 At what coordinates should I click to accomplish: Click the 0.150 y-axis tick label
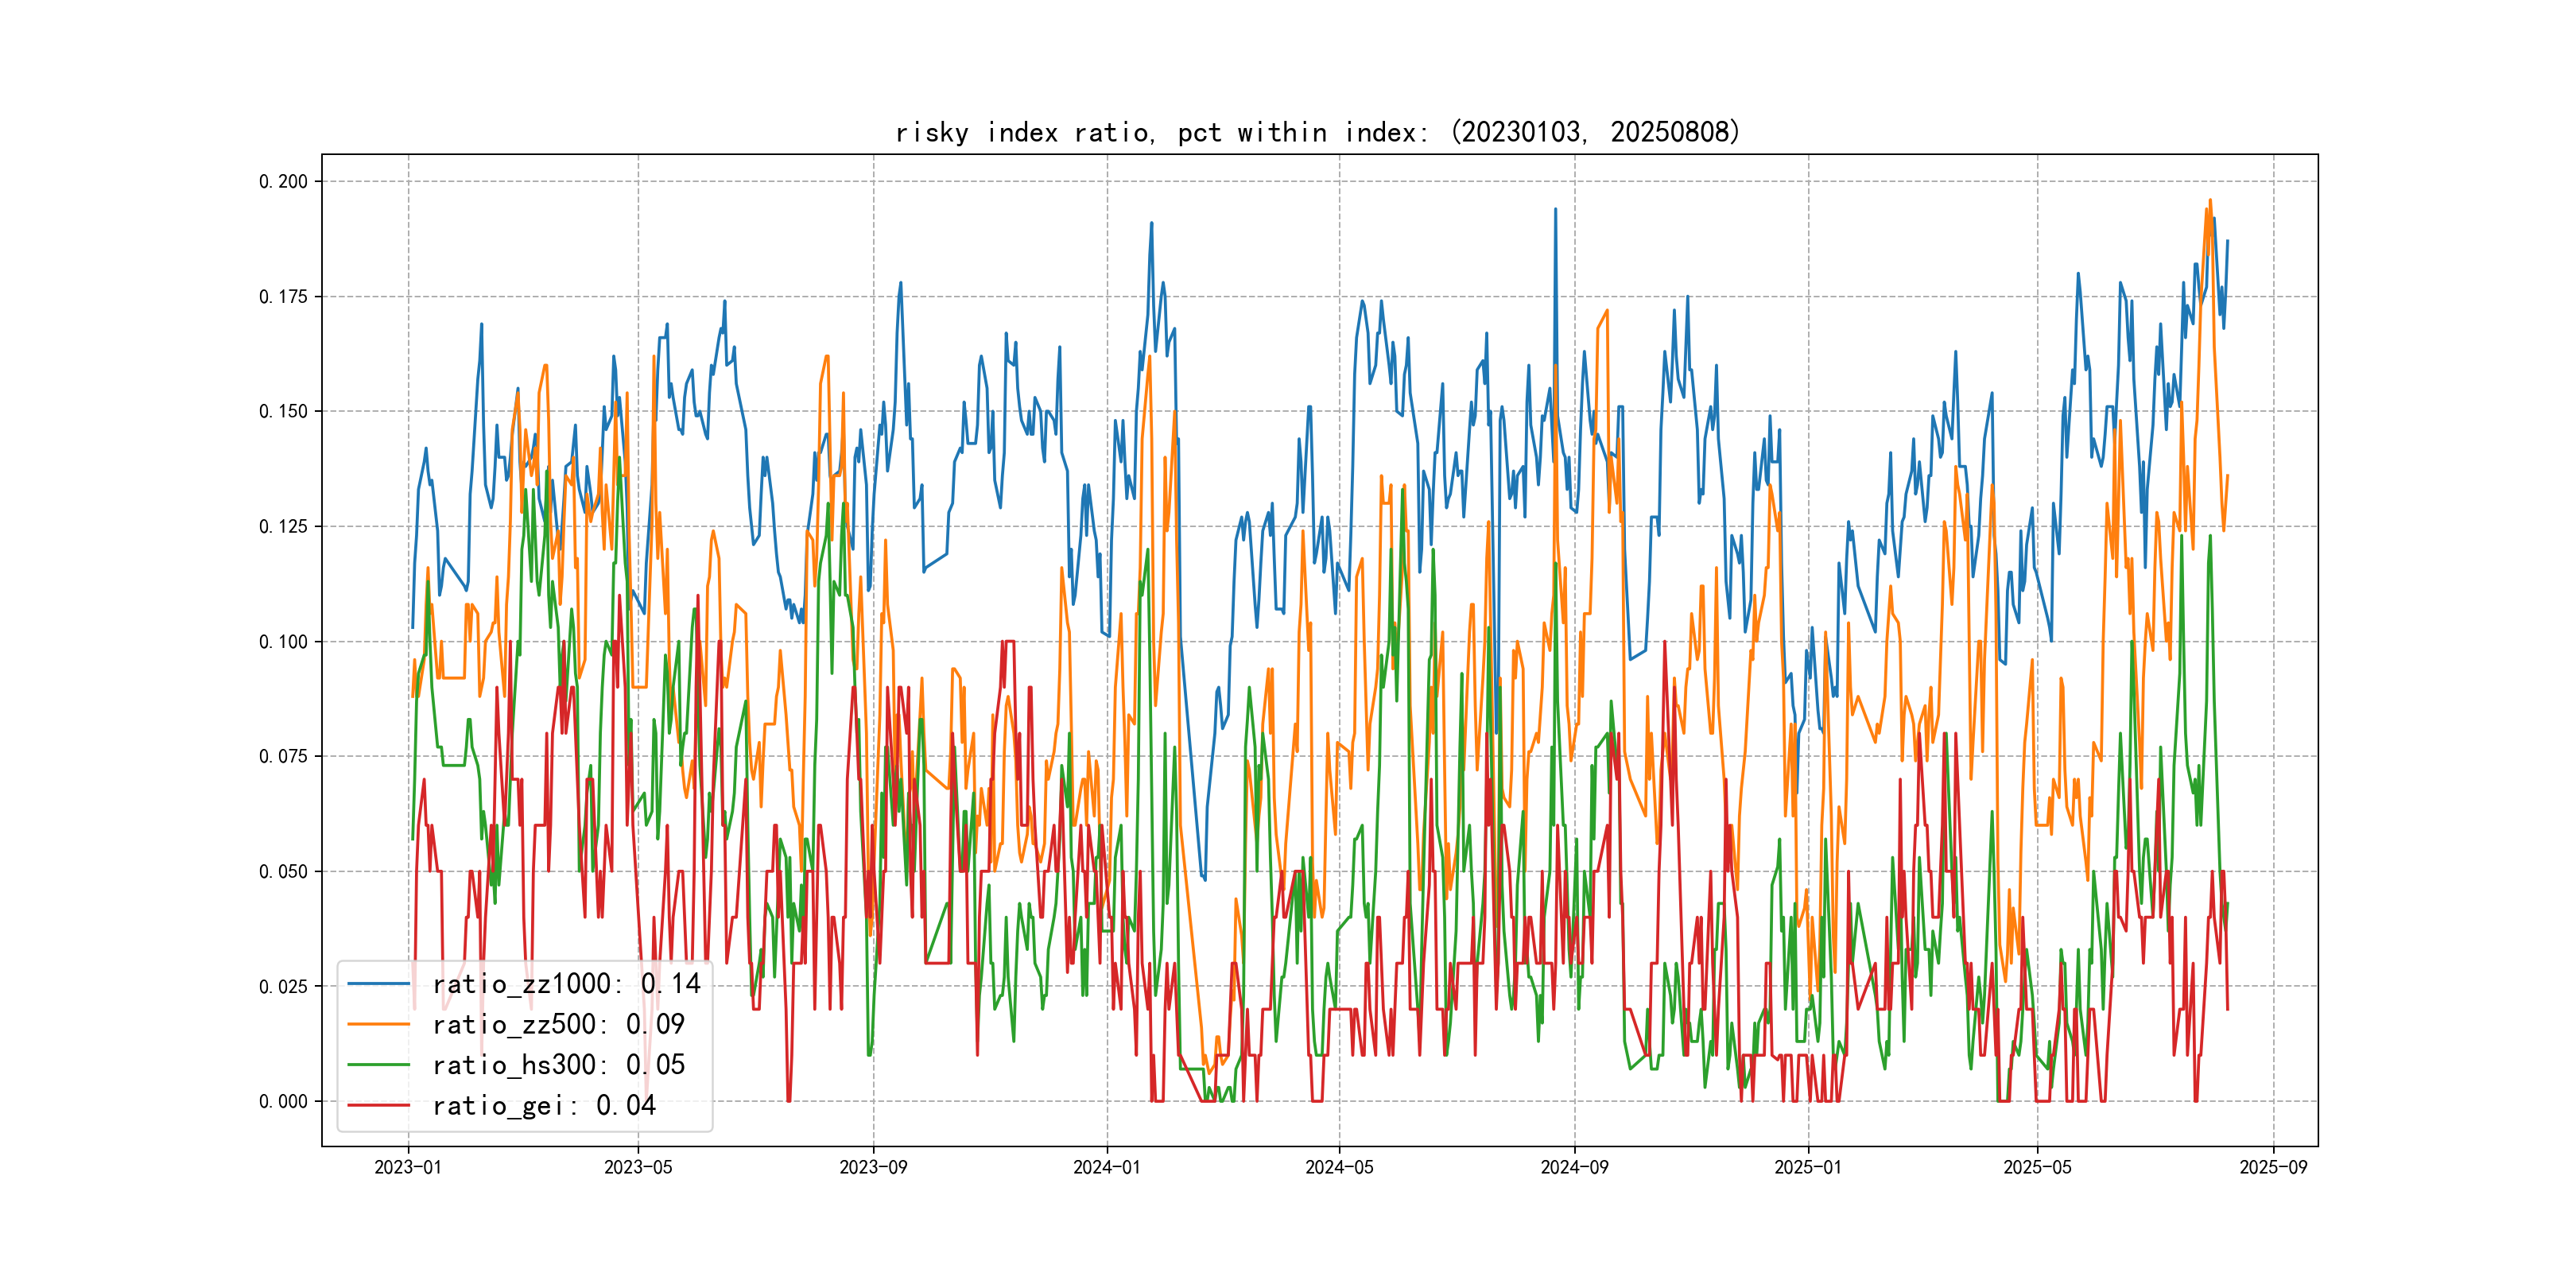(x=283, y=411)
